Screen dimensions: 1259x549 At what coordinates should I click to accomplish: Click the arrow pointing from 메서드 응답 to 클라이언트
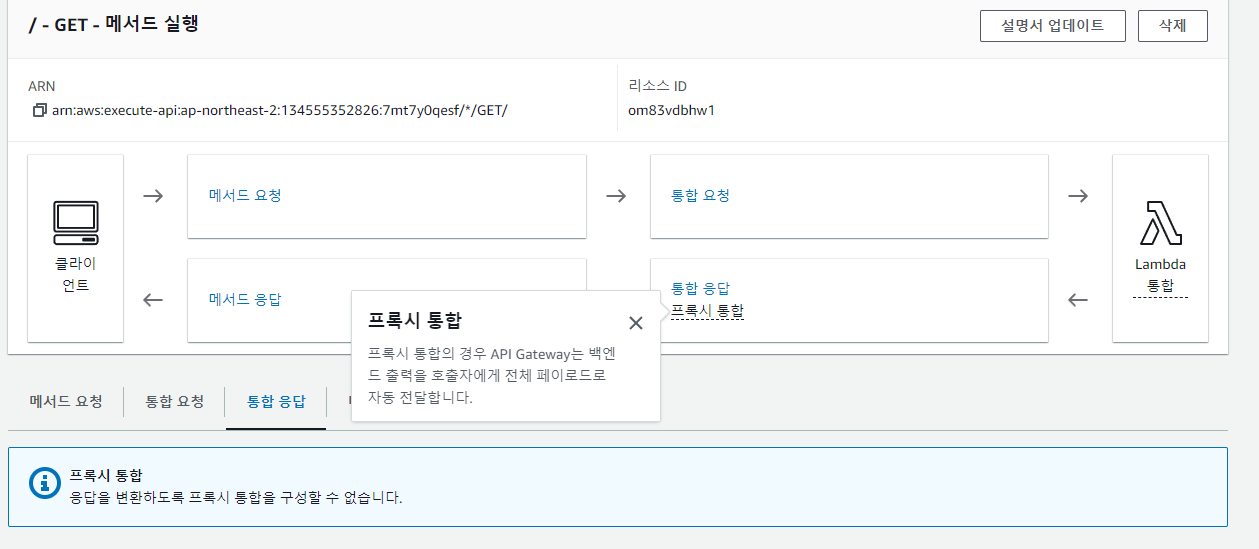point(153,299)
